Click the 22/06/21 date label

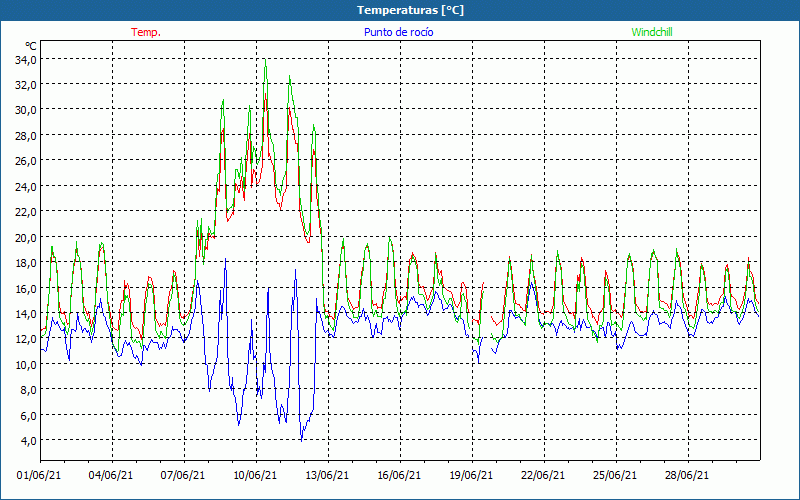[543, 476]
